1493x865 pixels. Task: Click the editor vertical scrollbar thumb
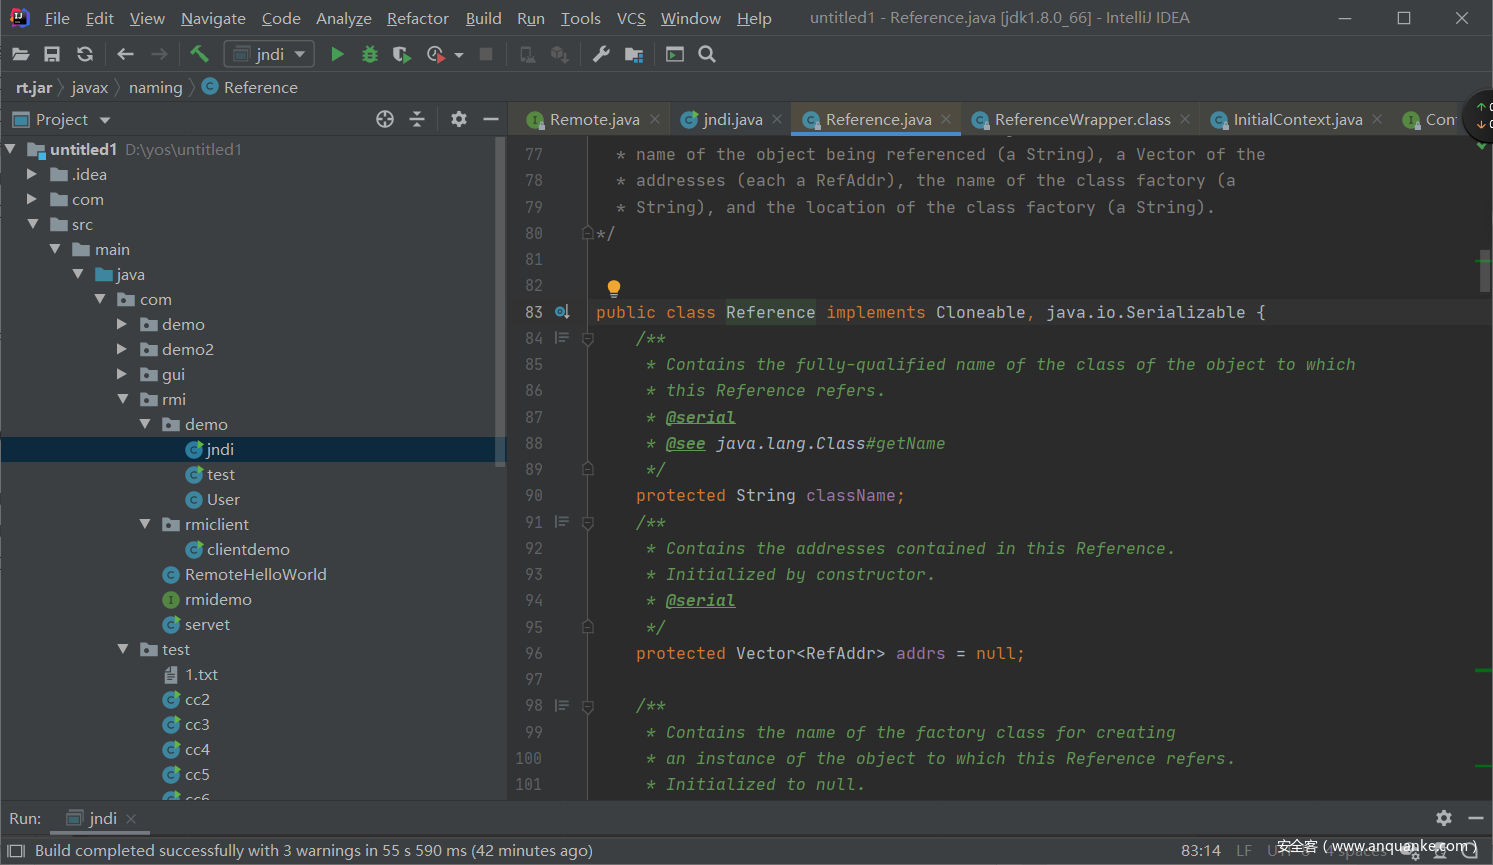(x=1485, y=270)
